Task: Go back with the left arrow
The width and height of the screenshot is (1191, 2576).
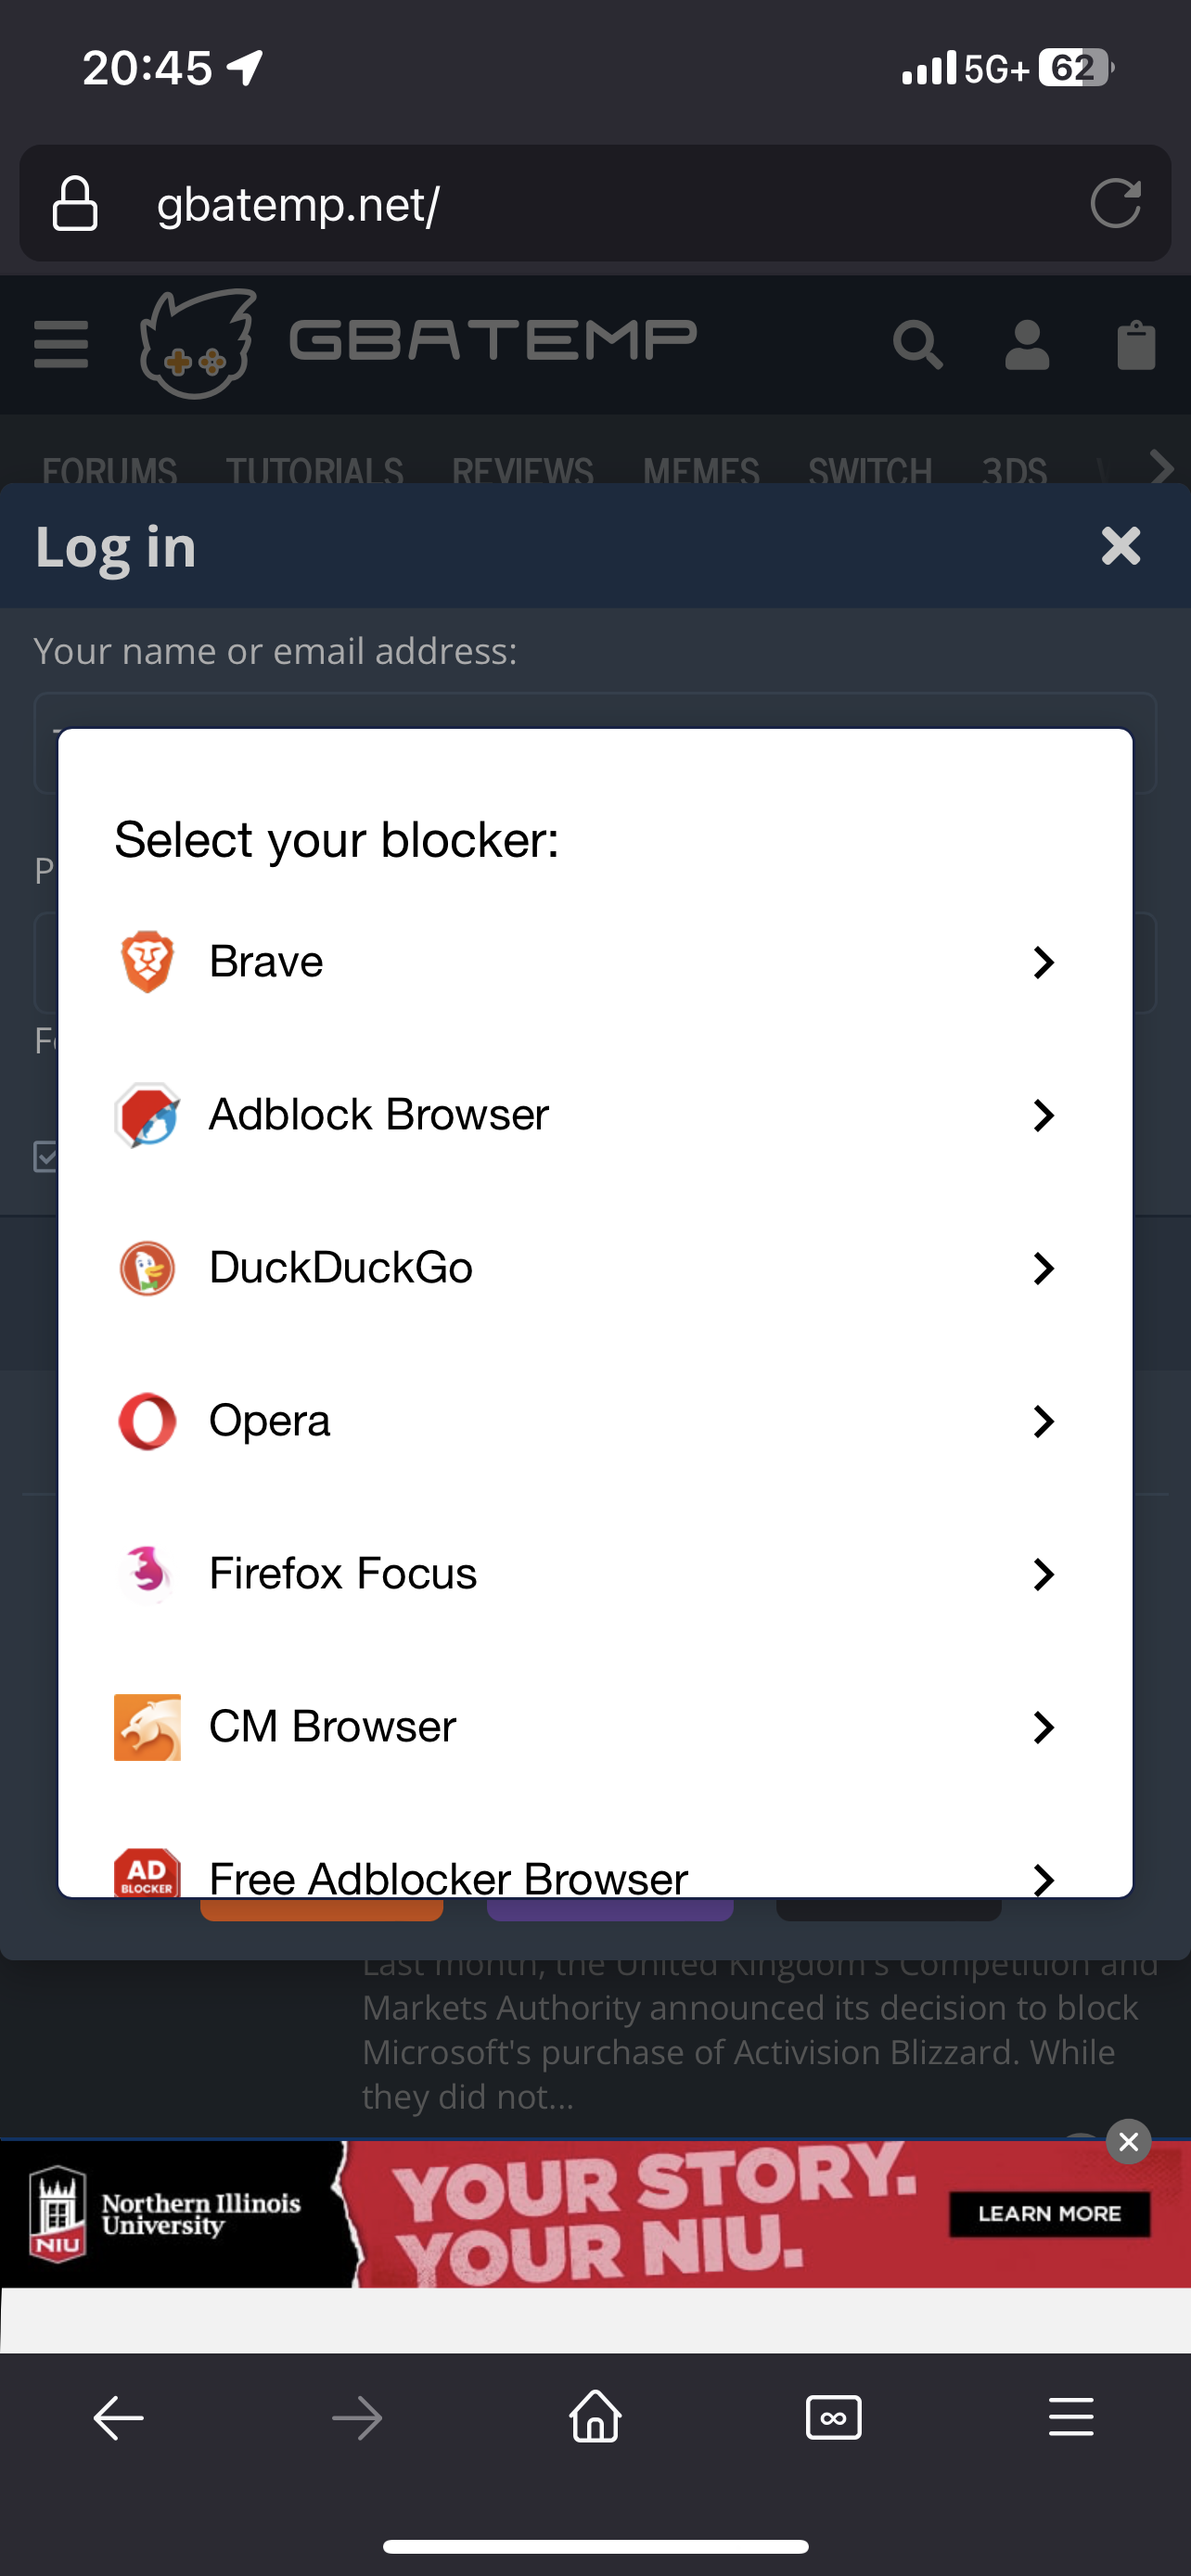Action: (x=119, y=2418)
